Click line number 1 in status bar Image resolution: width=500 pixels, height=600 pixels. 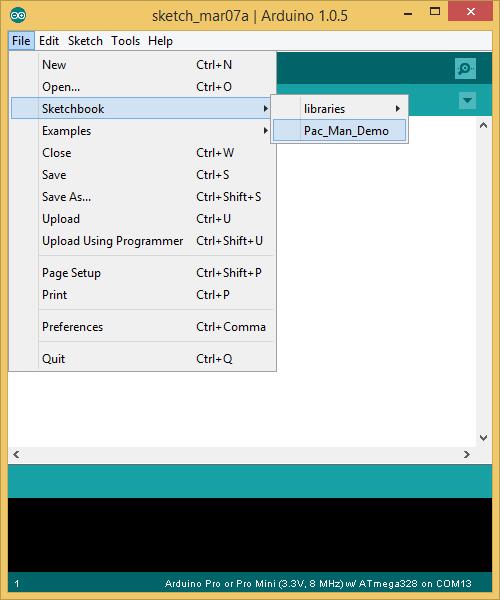point(17,584)
